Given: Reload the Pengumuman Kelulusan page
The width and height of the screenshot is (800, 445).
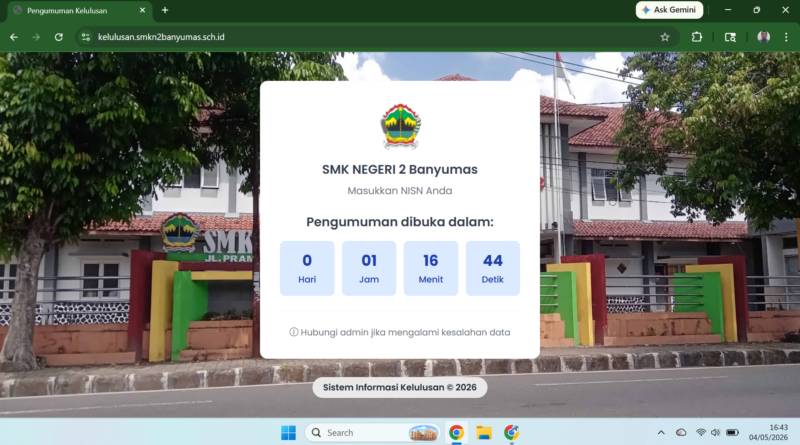Looking at the screenshot, I should click(x=59, y=37).
